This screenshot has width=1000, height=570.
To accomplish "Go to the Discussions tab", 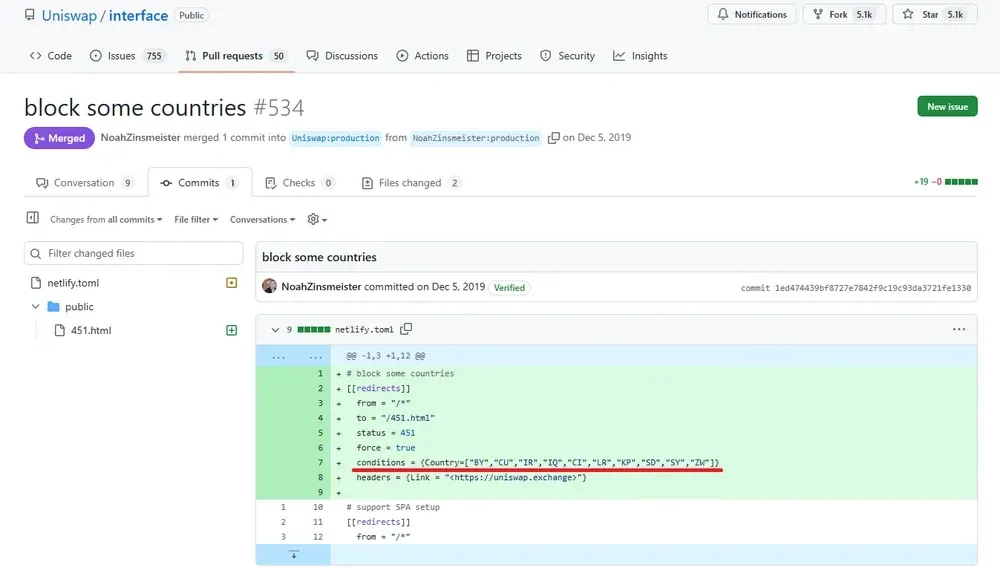I will click(x=342, y=55).
